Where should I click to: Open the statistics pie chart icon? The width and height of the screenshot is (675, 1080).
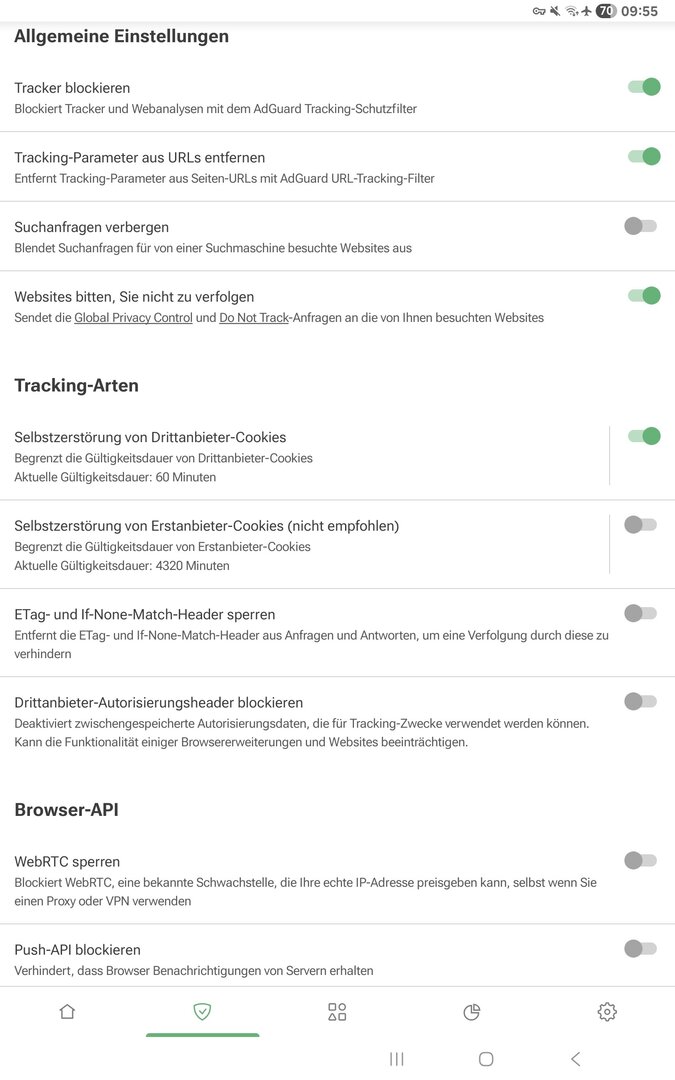[x=472, y=1012]
